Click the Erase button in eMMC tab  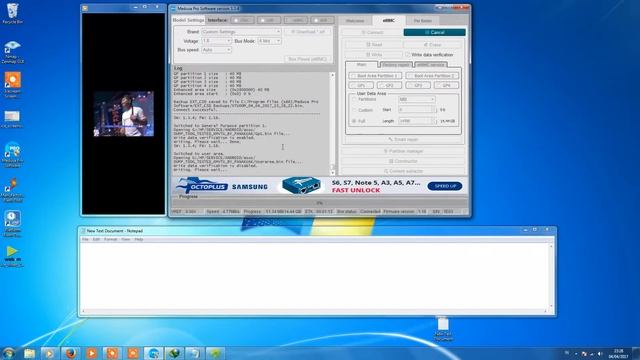coord(433,44)
